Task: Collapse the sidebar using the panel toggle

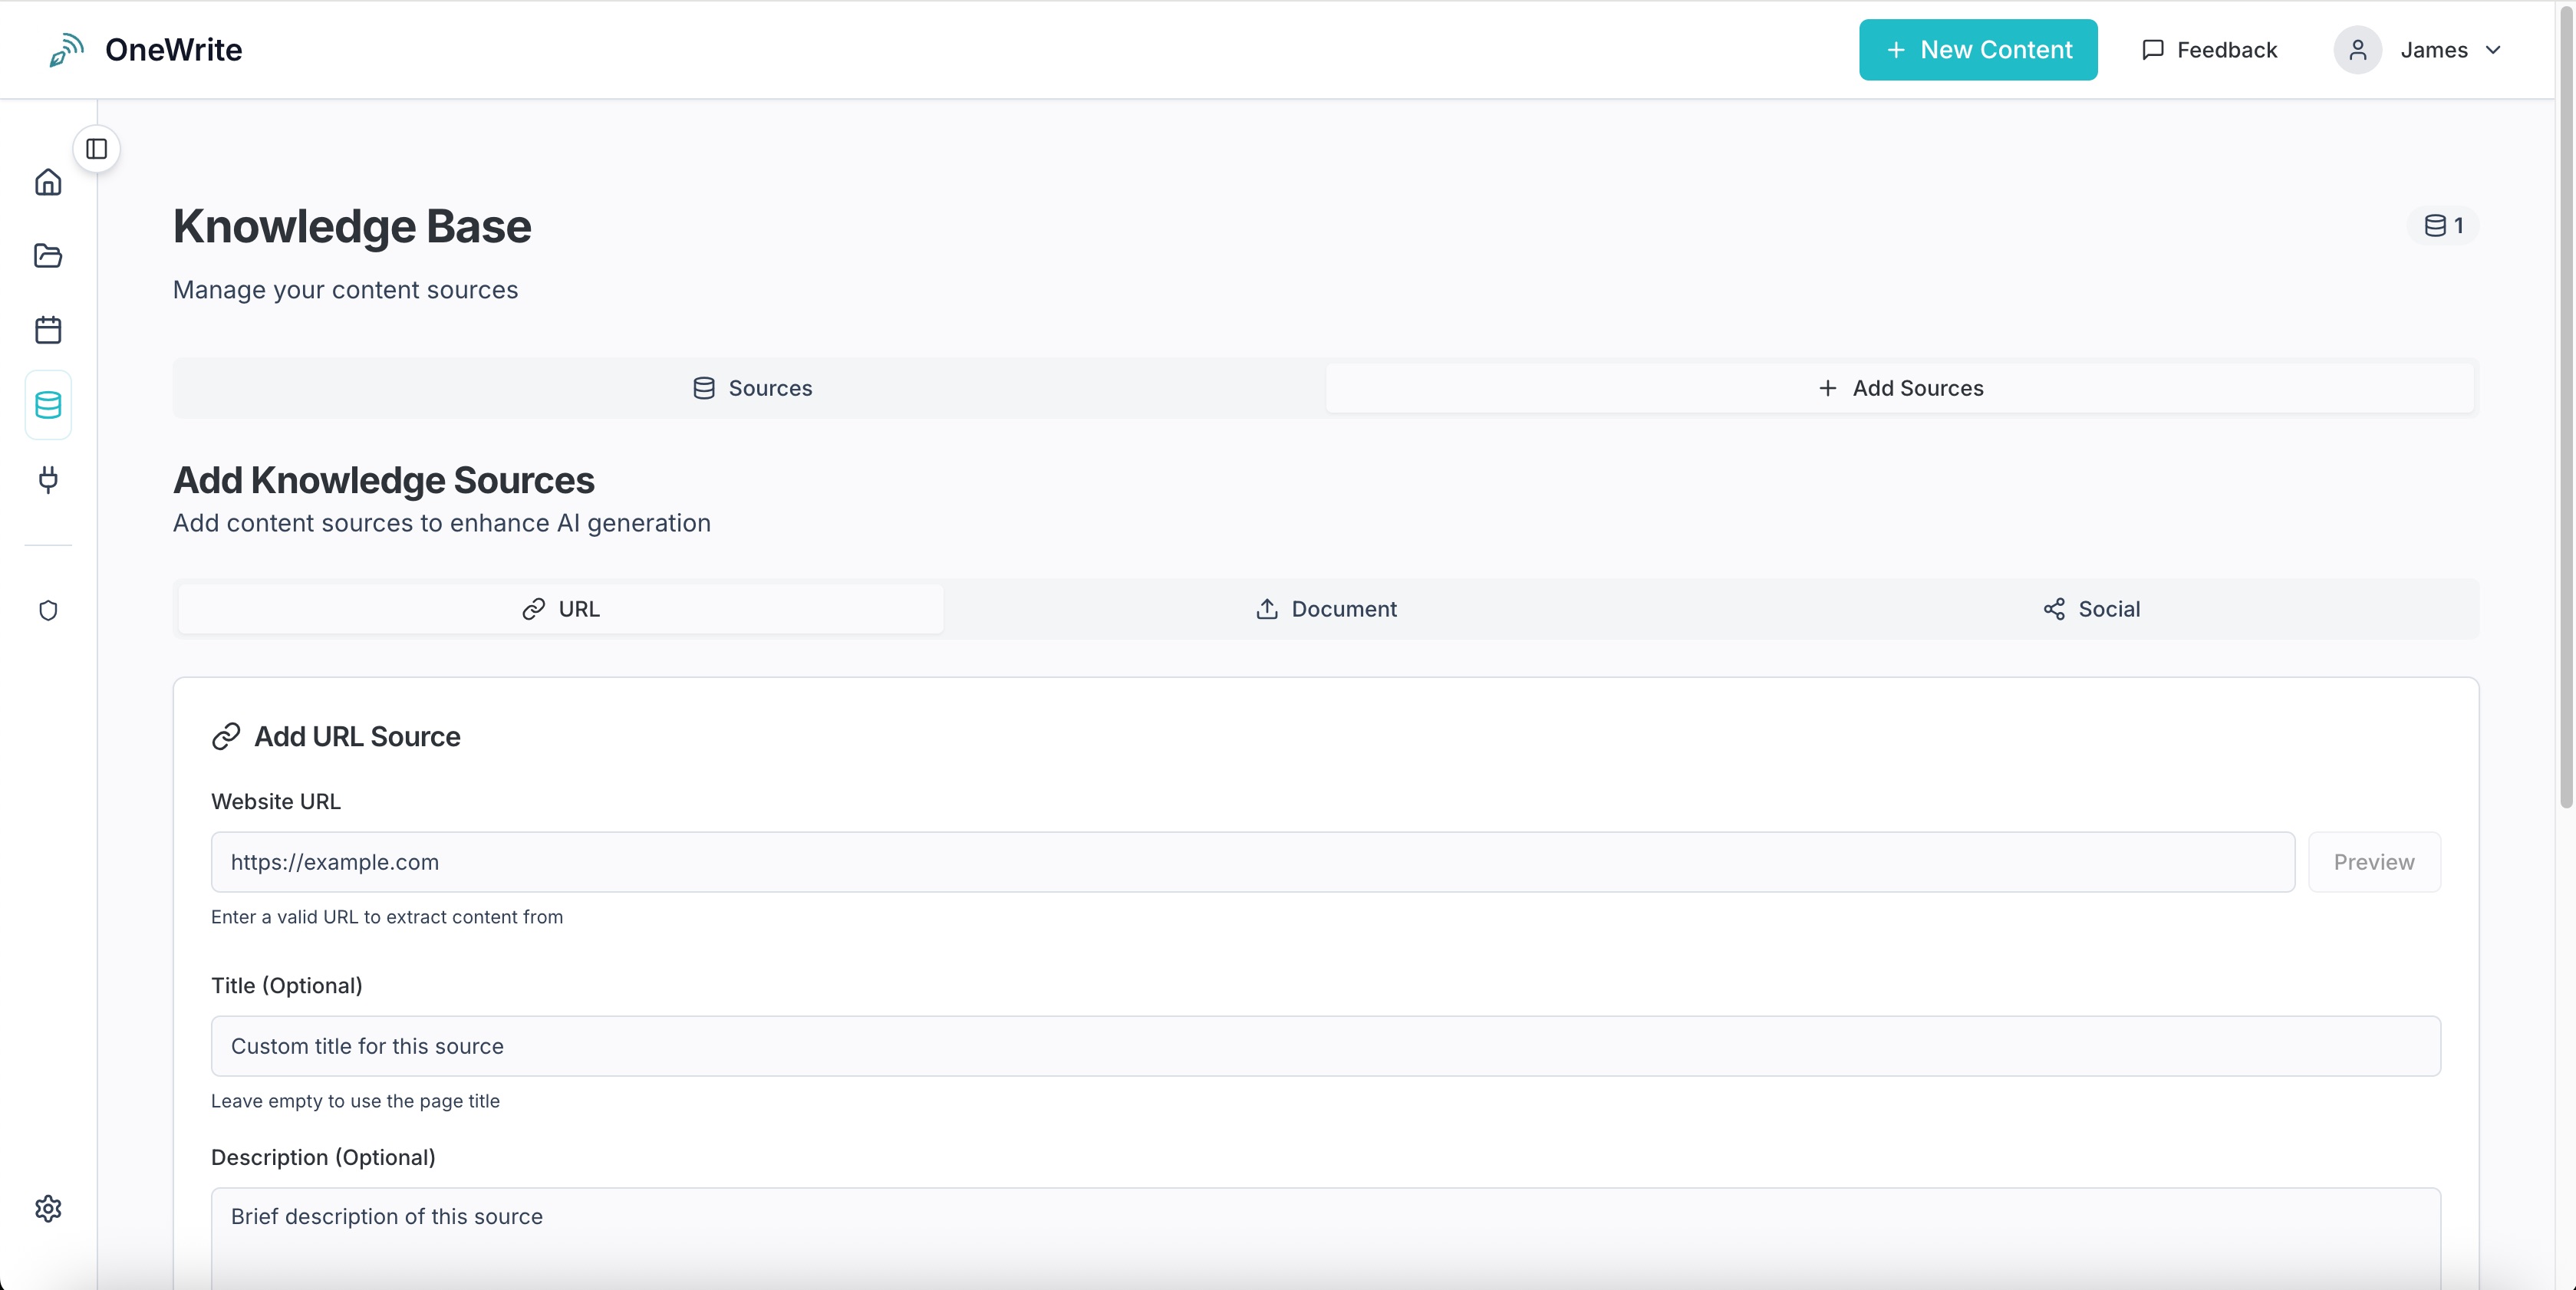Action: [x=96, y=148]
